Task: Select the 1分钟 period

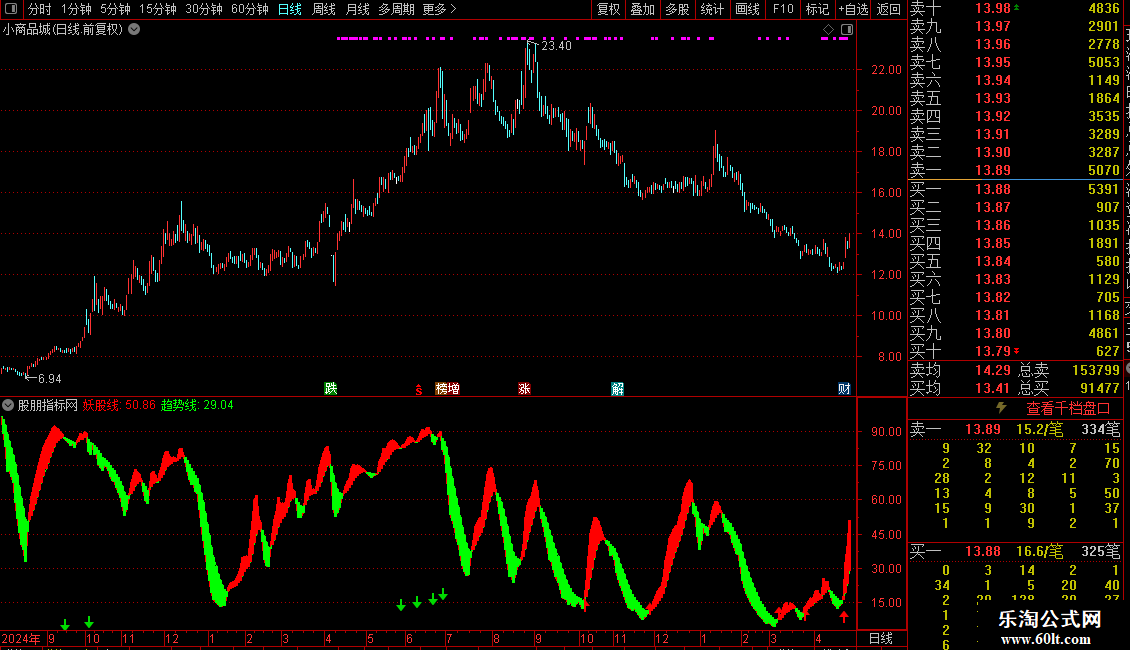Action: [x=76, y=9]
